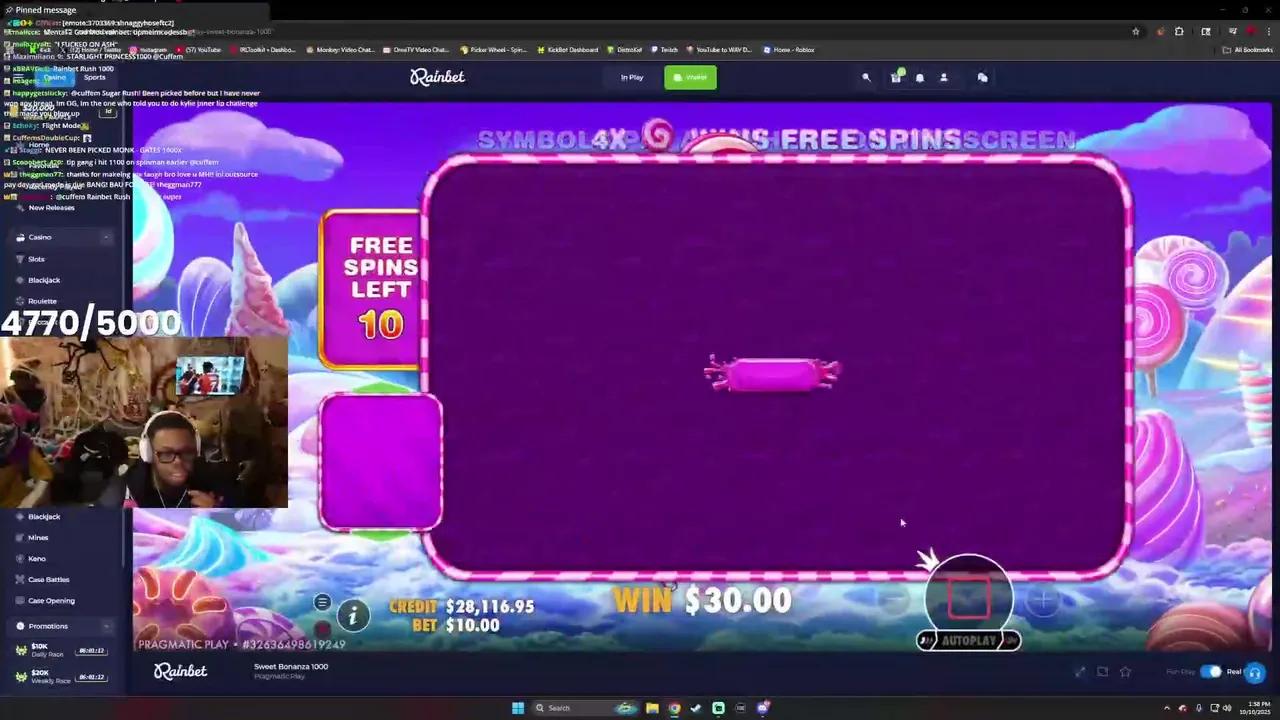Screen dimensions: 1280x720
Task: Open the KickBot Dashboard bookmark
Action: 568,50
